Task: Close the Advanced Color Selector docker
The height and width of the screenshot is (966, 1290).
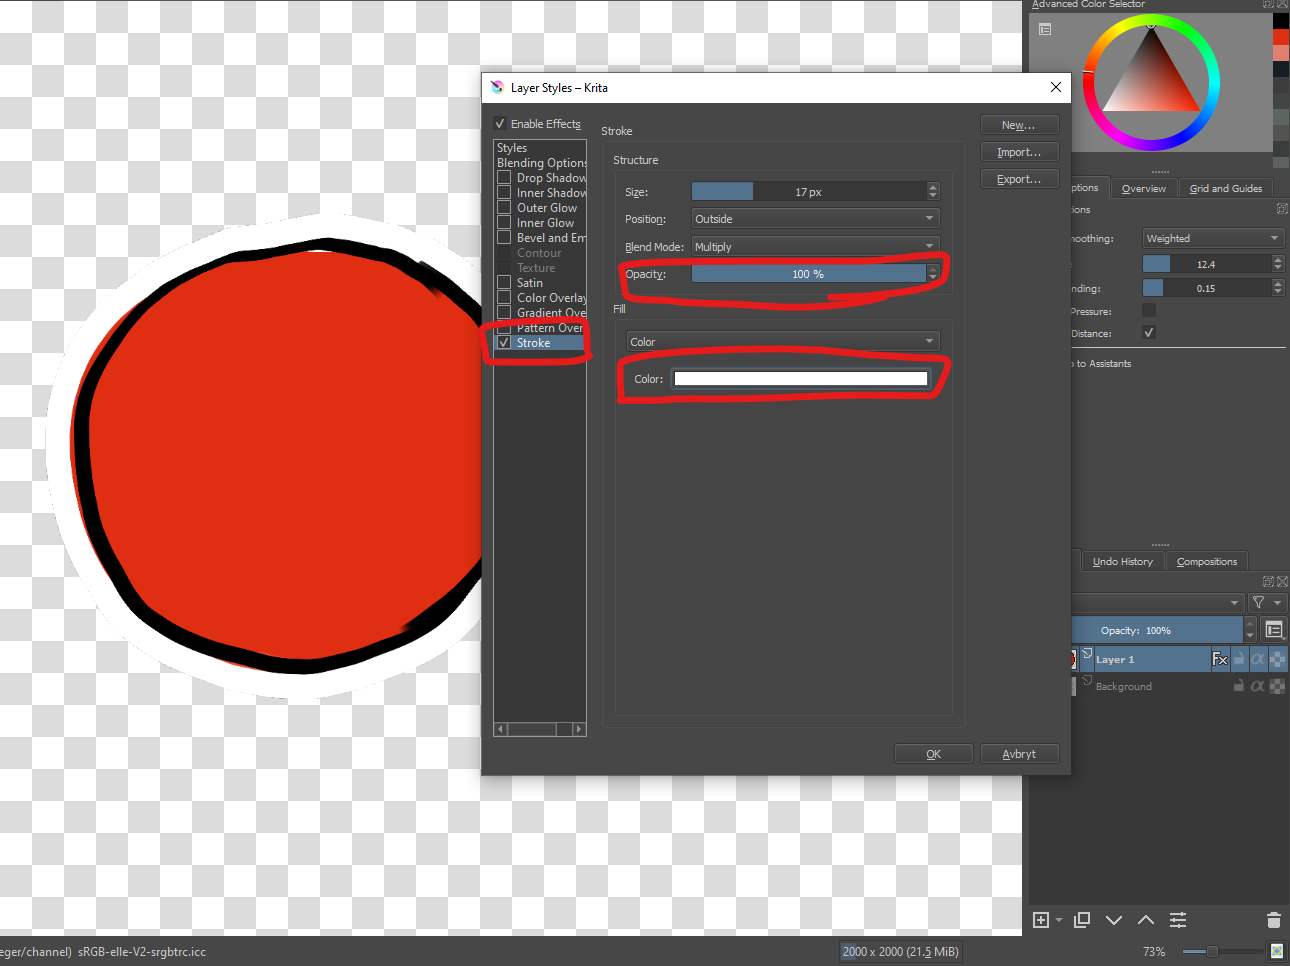Action: pos(1282,4)
